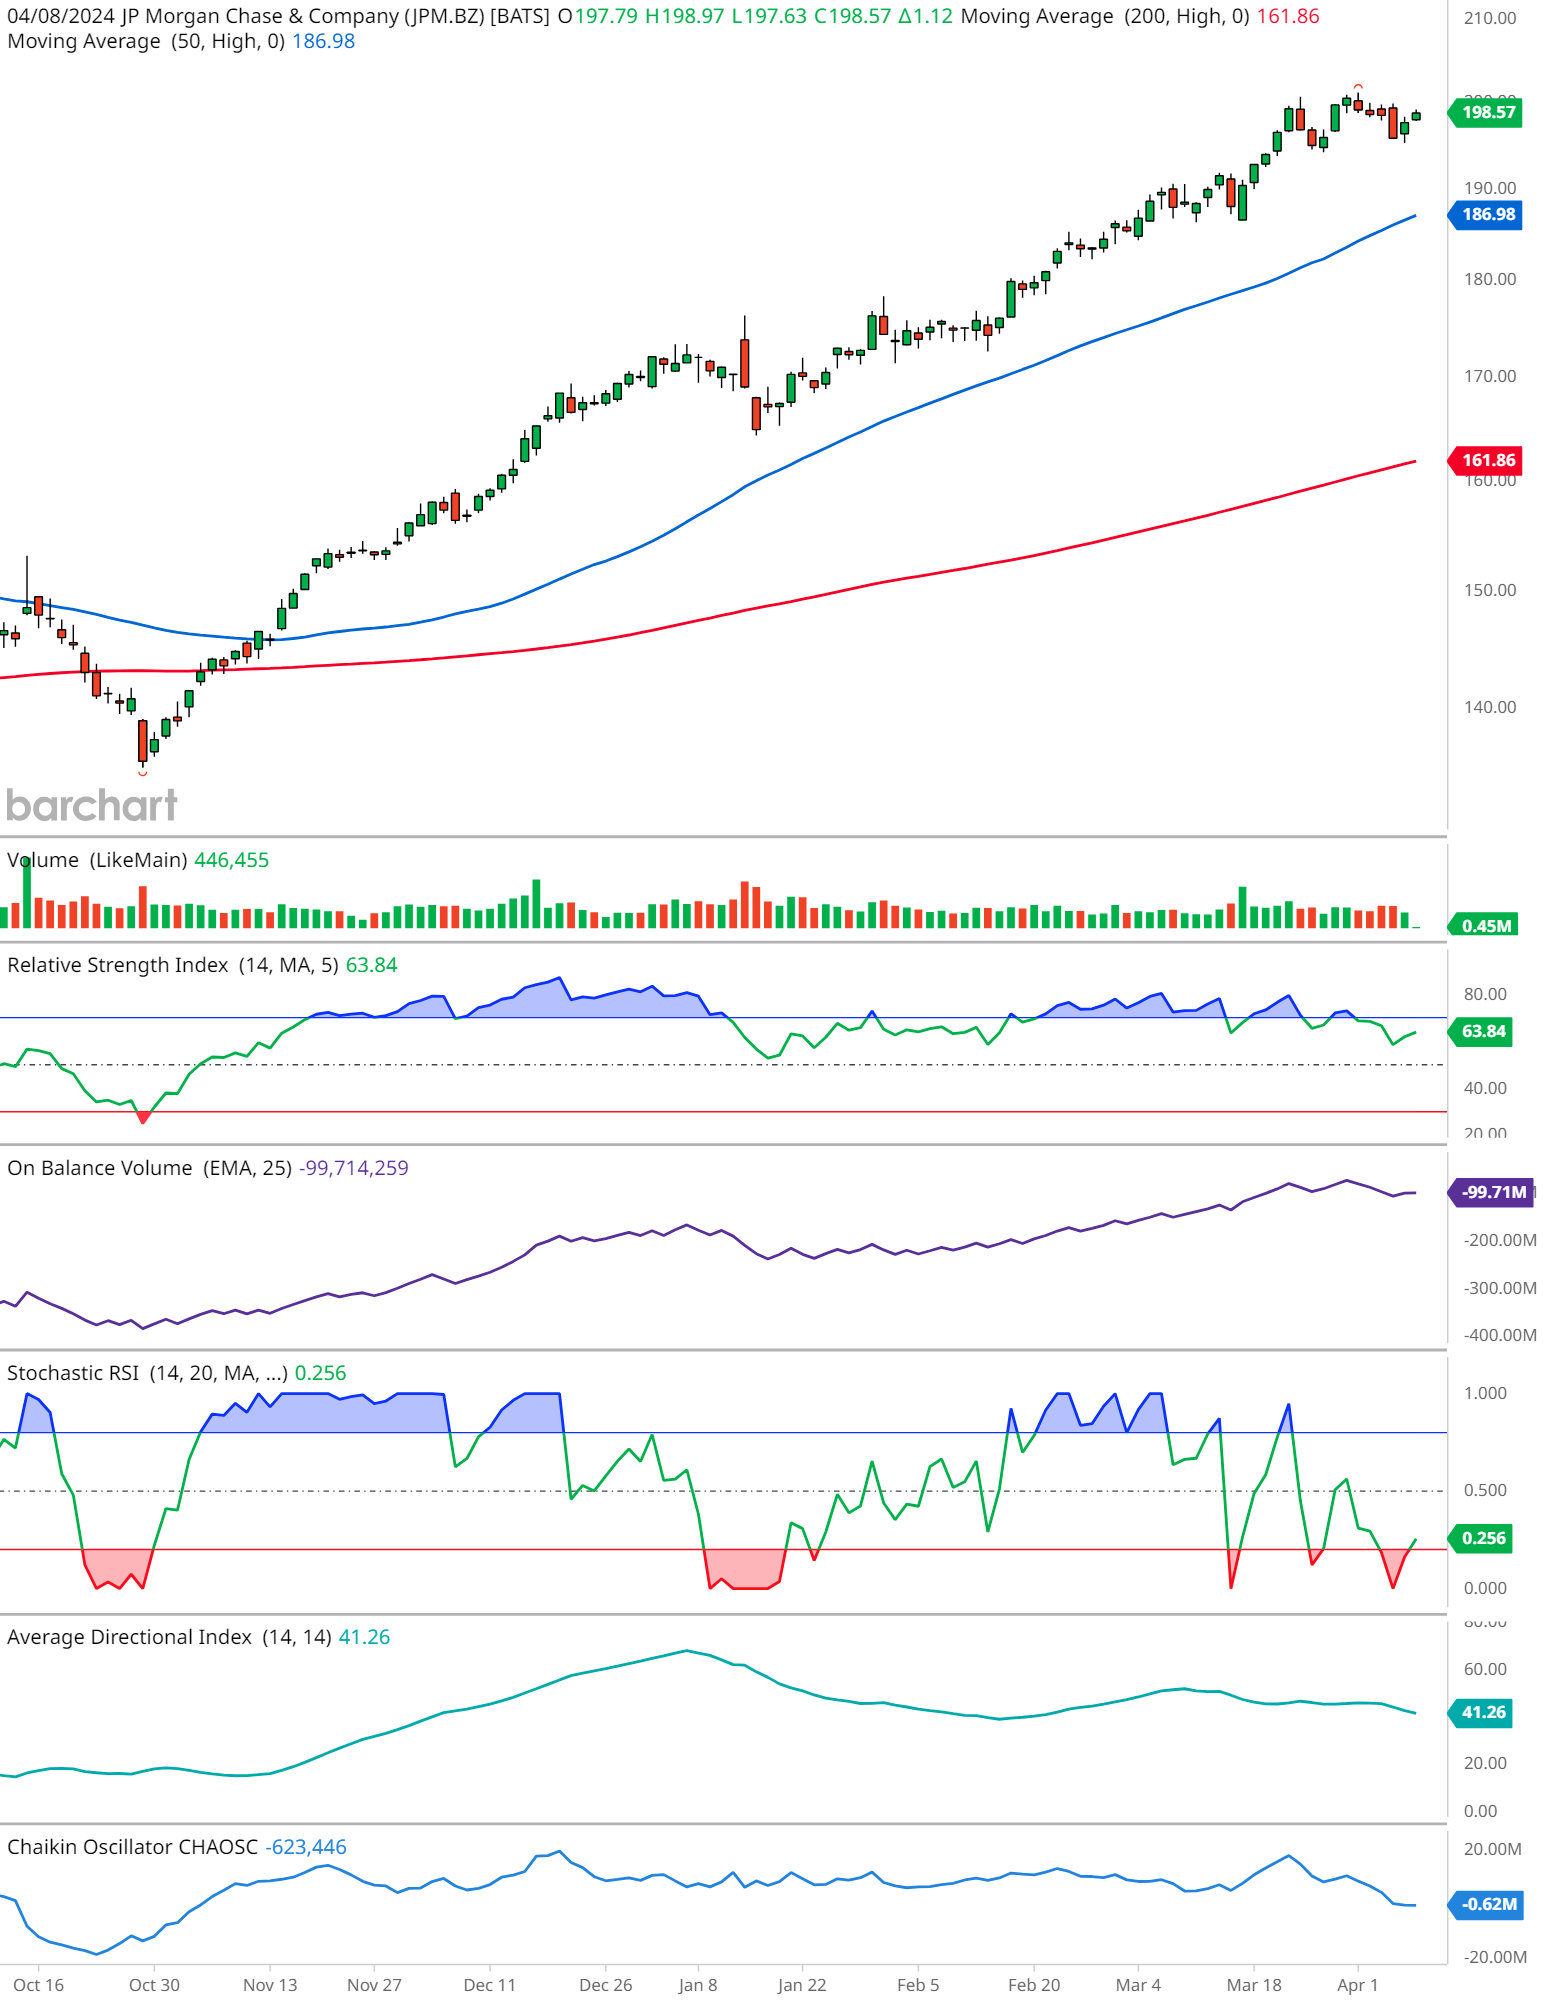Click the 40.00 RSI axis label
The width and height of the screenshot is (1544, 2003).
click(1485, 1088)
